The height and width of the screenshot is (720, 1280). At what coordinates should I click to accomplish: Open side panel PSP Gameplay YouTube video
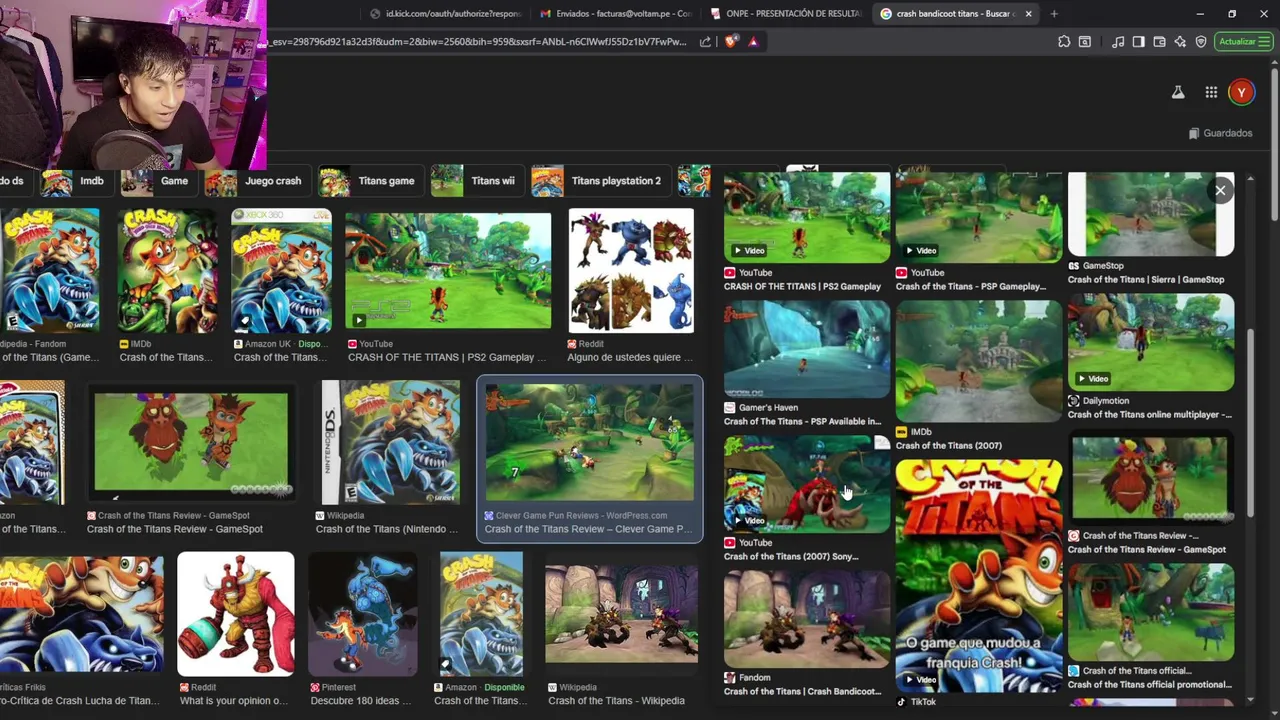pyautogui.click(x=979, y=217)
